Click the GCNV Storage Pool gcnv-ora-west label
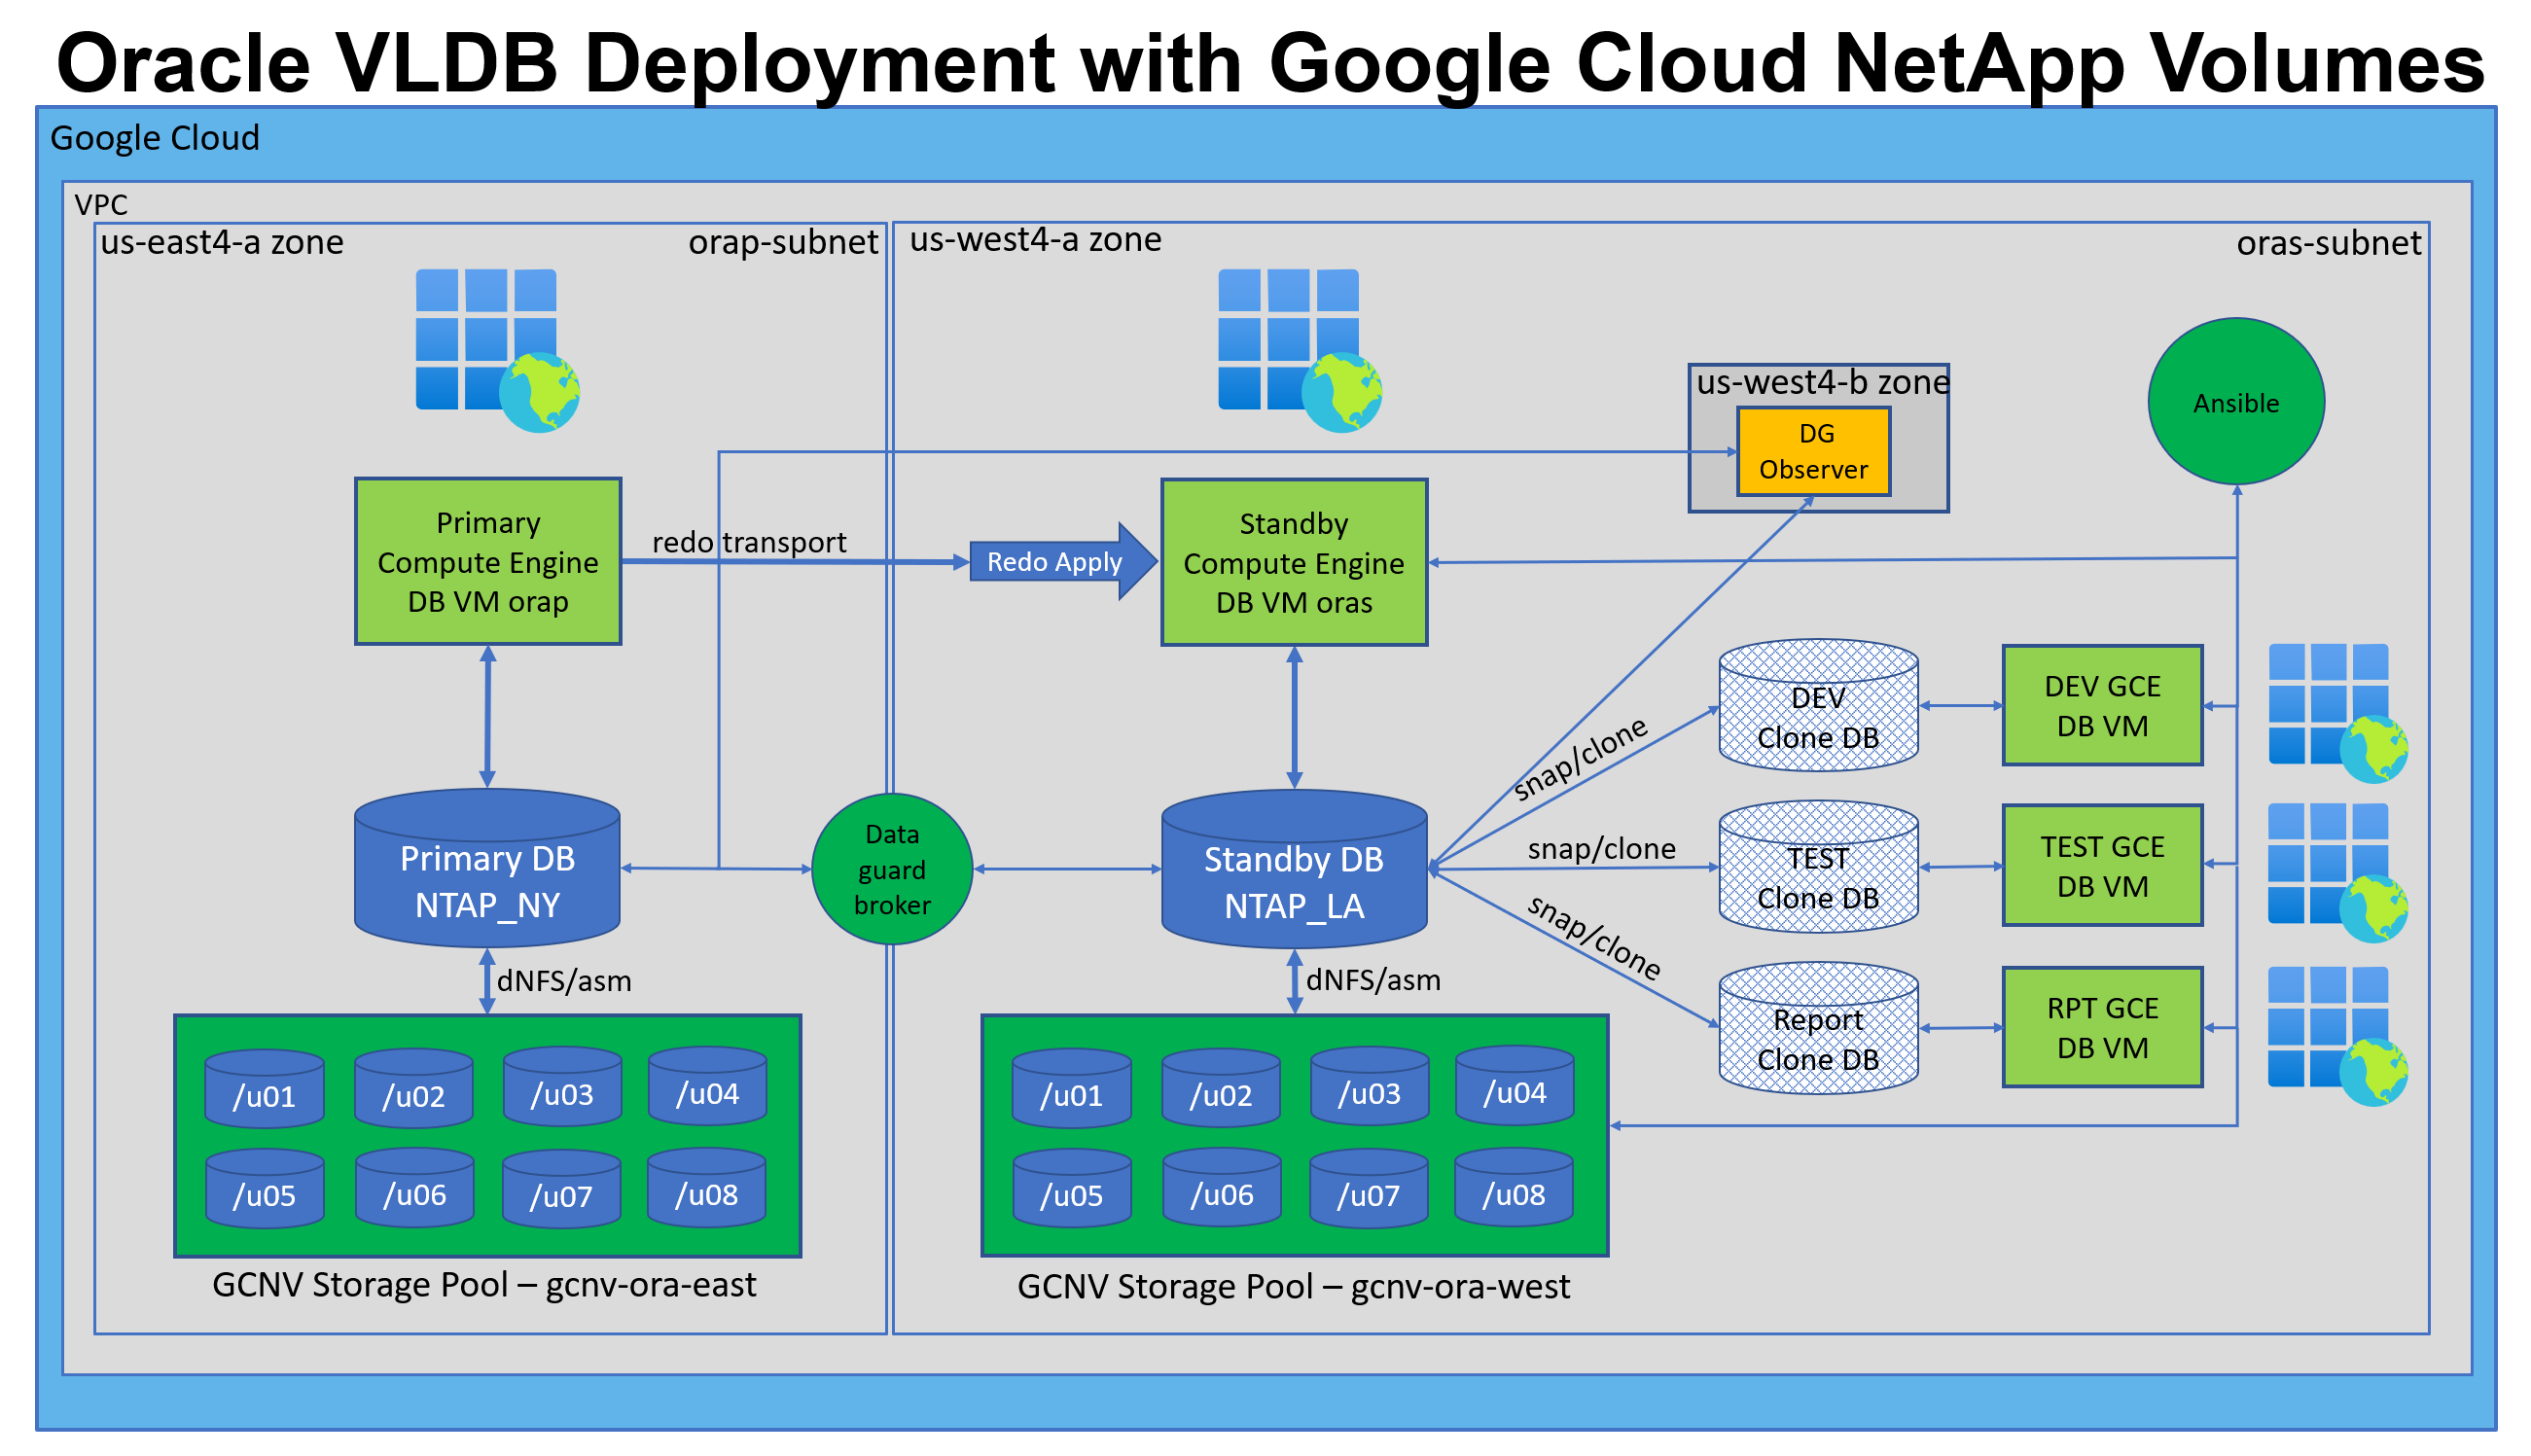This screenshot has width=2531, height=1456. point(1292,1286)
